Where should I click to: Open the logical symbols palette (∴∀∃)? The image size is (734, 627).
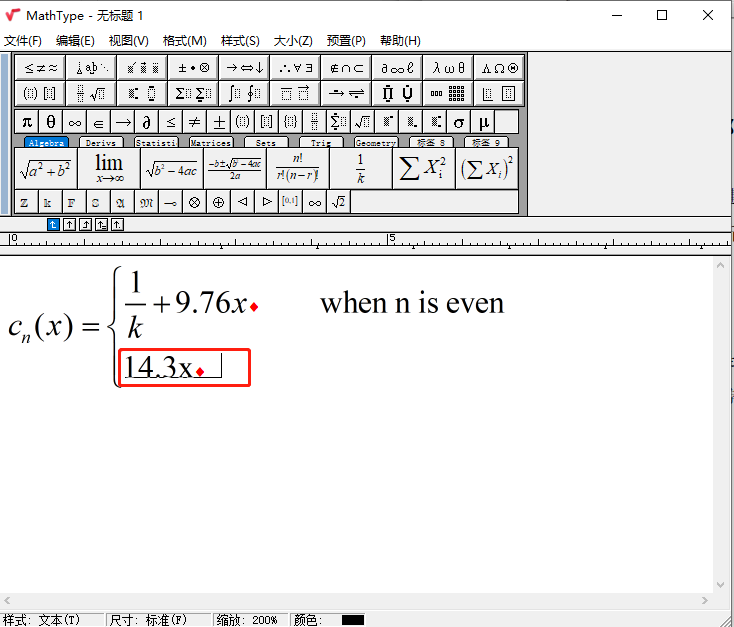(x=295, y=68)
